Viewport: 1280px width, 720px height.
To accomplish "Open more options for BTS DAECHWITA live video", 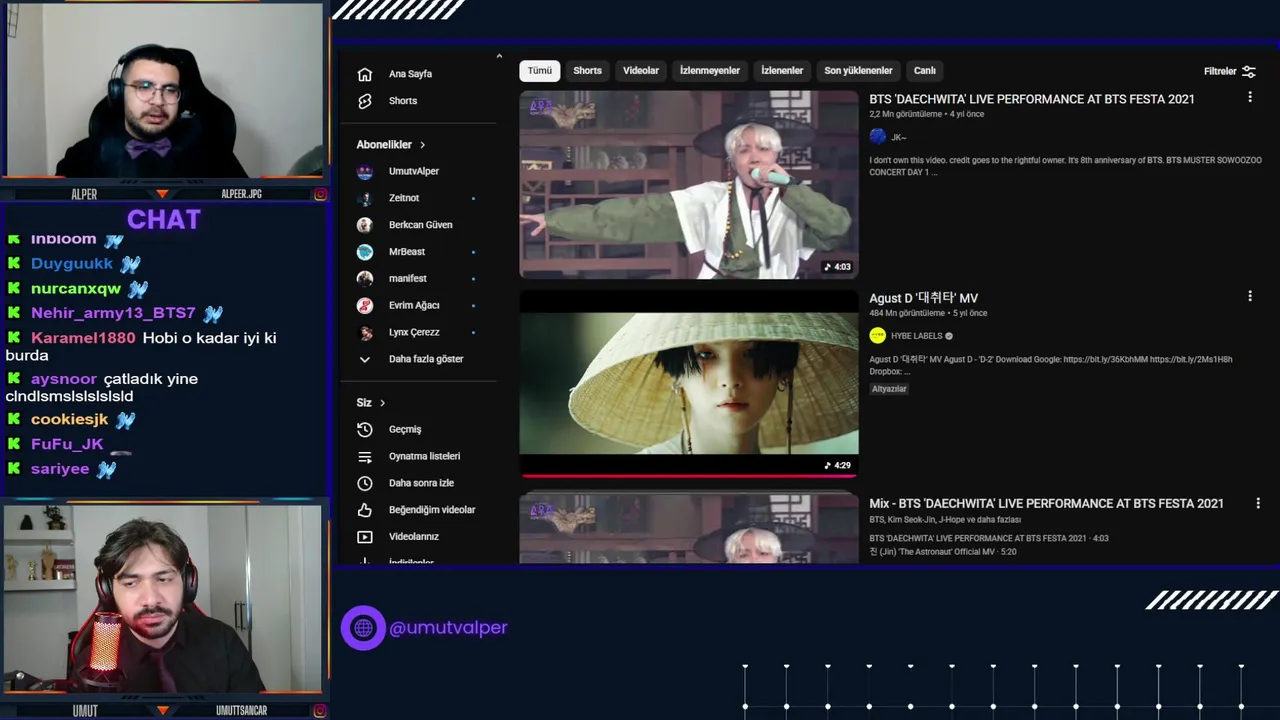I will pos(1249,97).
